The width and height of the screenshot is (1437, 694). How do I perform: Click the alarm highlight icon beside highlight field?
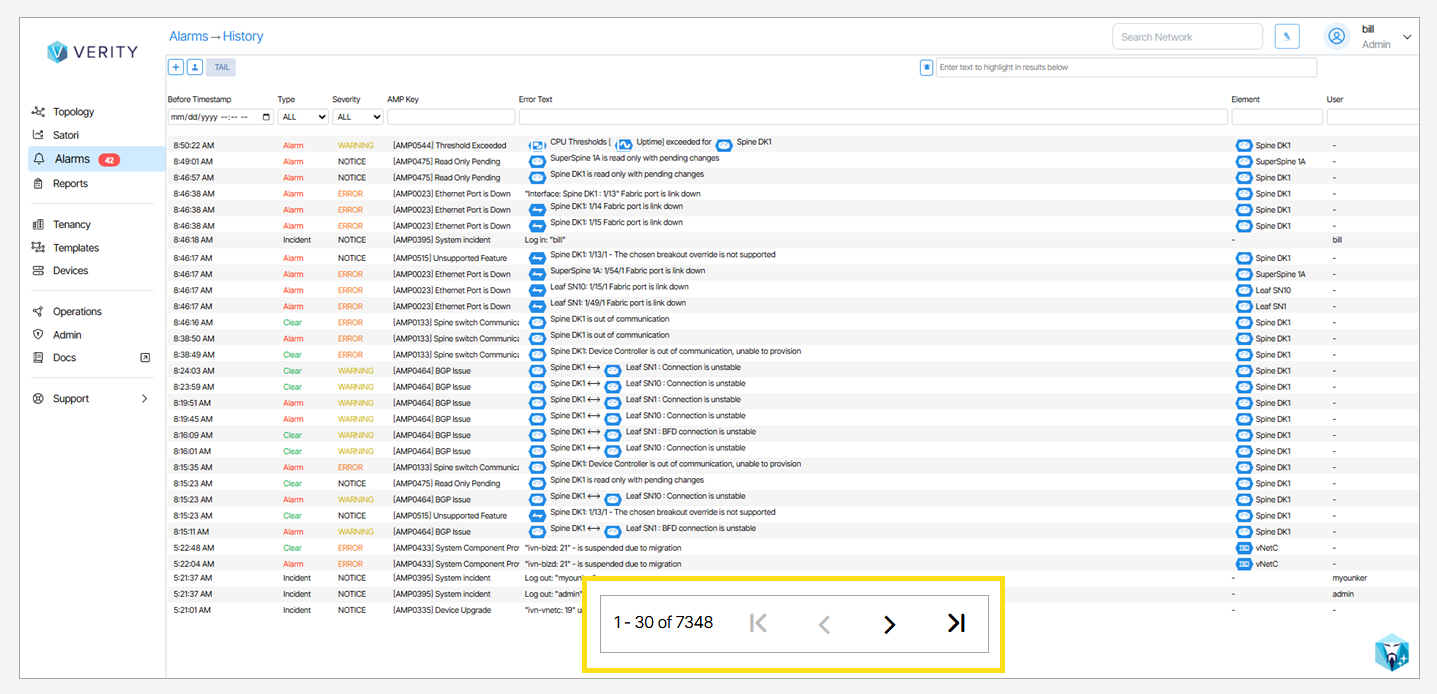(927, 67)
